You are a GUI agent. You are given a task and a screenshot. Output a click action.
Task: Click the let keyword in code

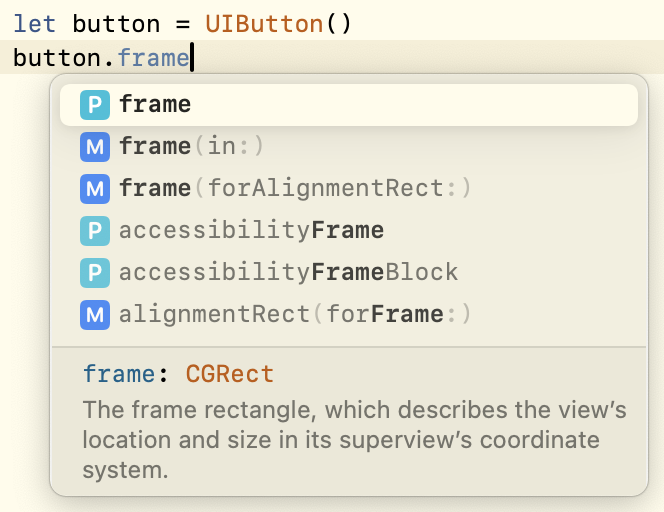click(x=34, y=24)
